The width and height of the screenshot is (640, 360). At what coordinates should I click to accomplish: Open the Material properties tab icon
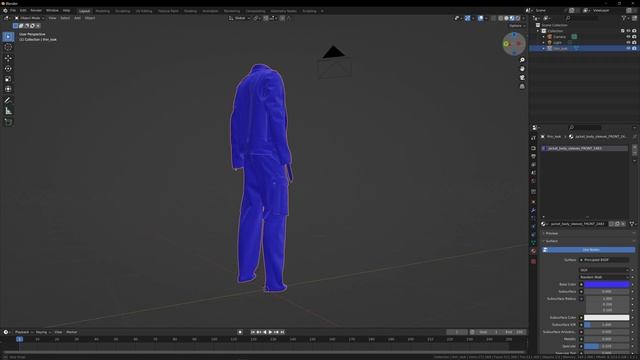click(533, 251)
